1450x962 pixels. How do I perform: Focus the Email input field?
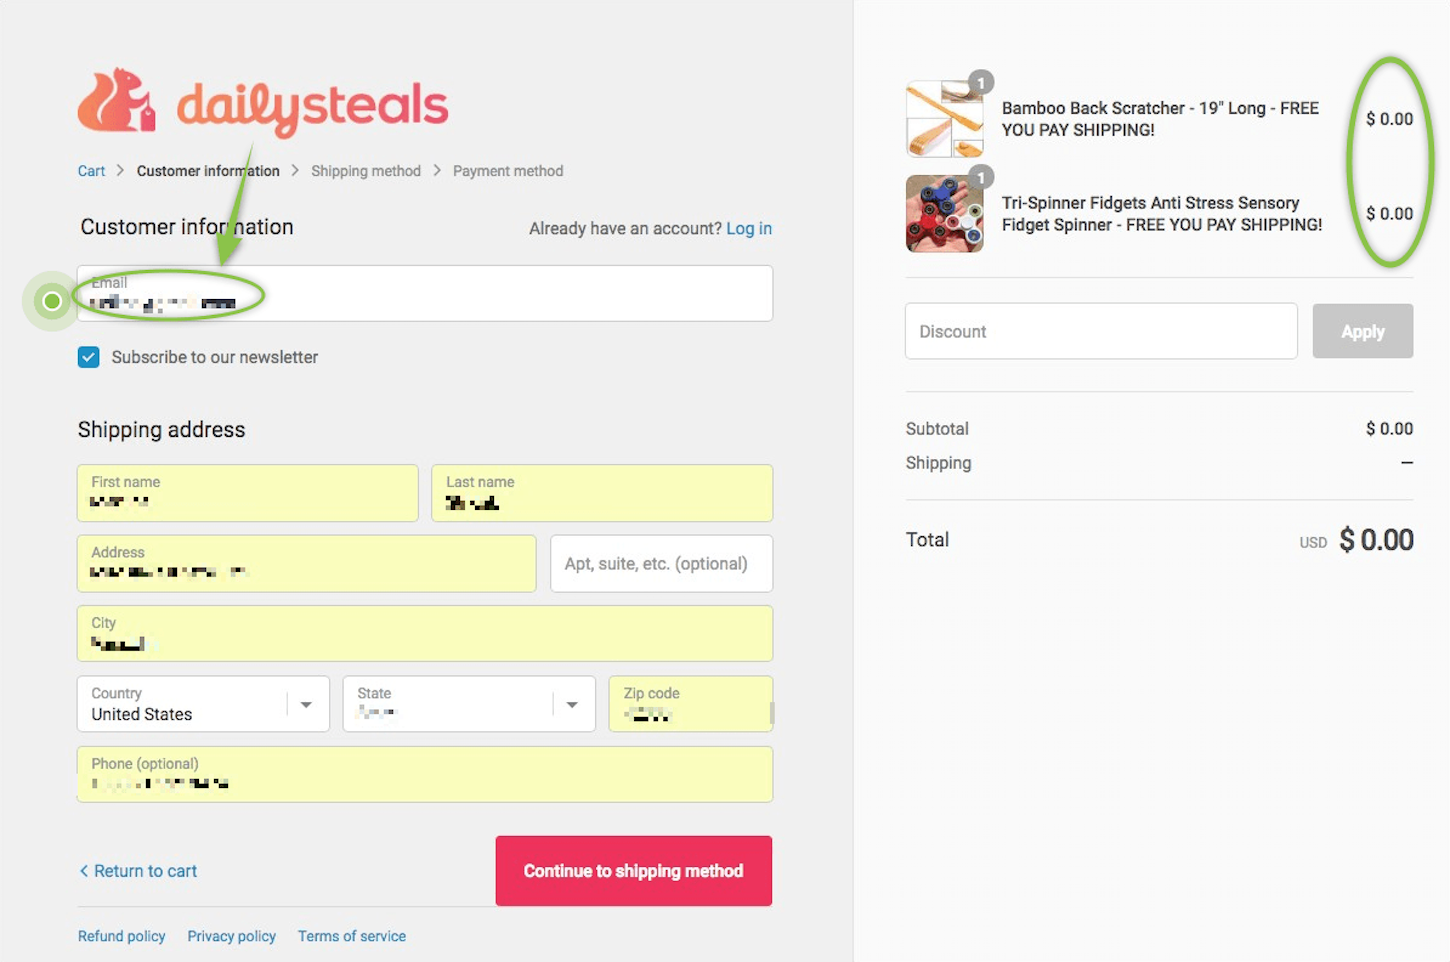(425, 293)
